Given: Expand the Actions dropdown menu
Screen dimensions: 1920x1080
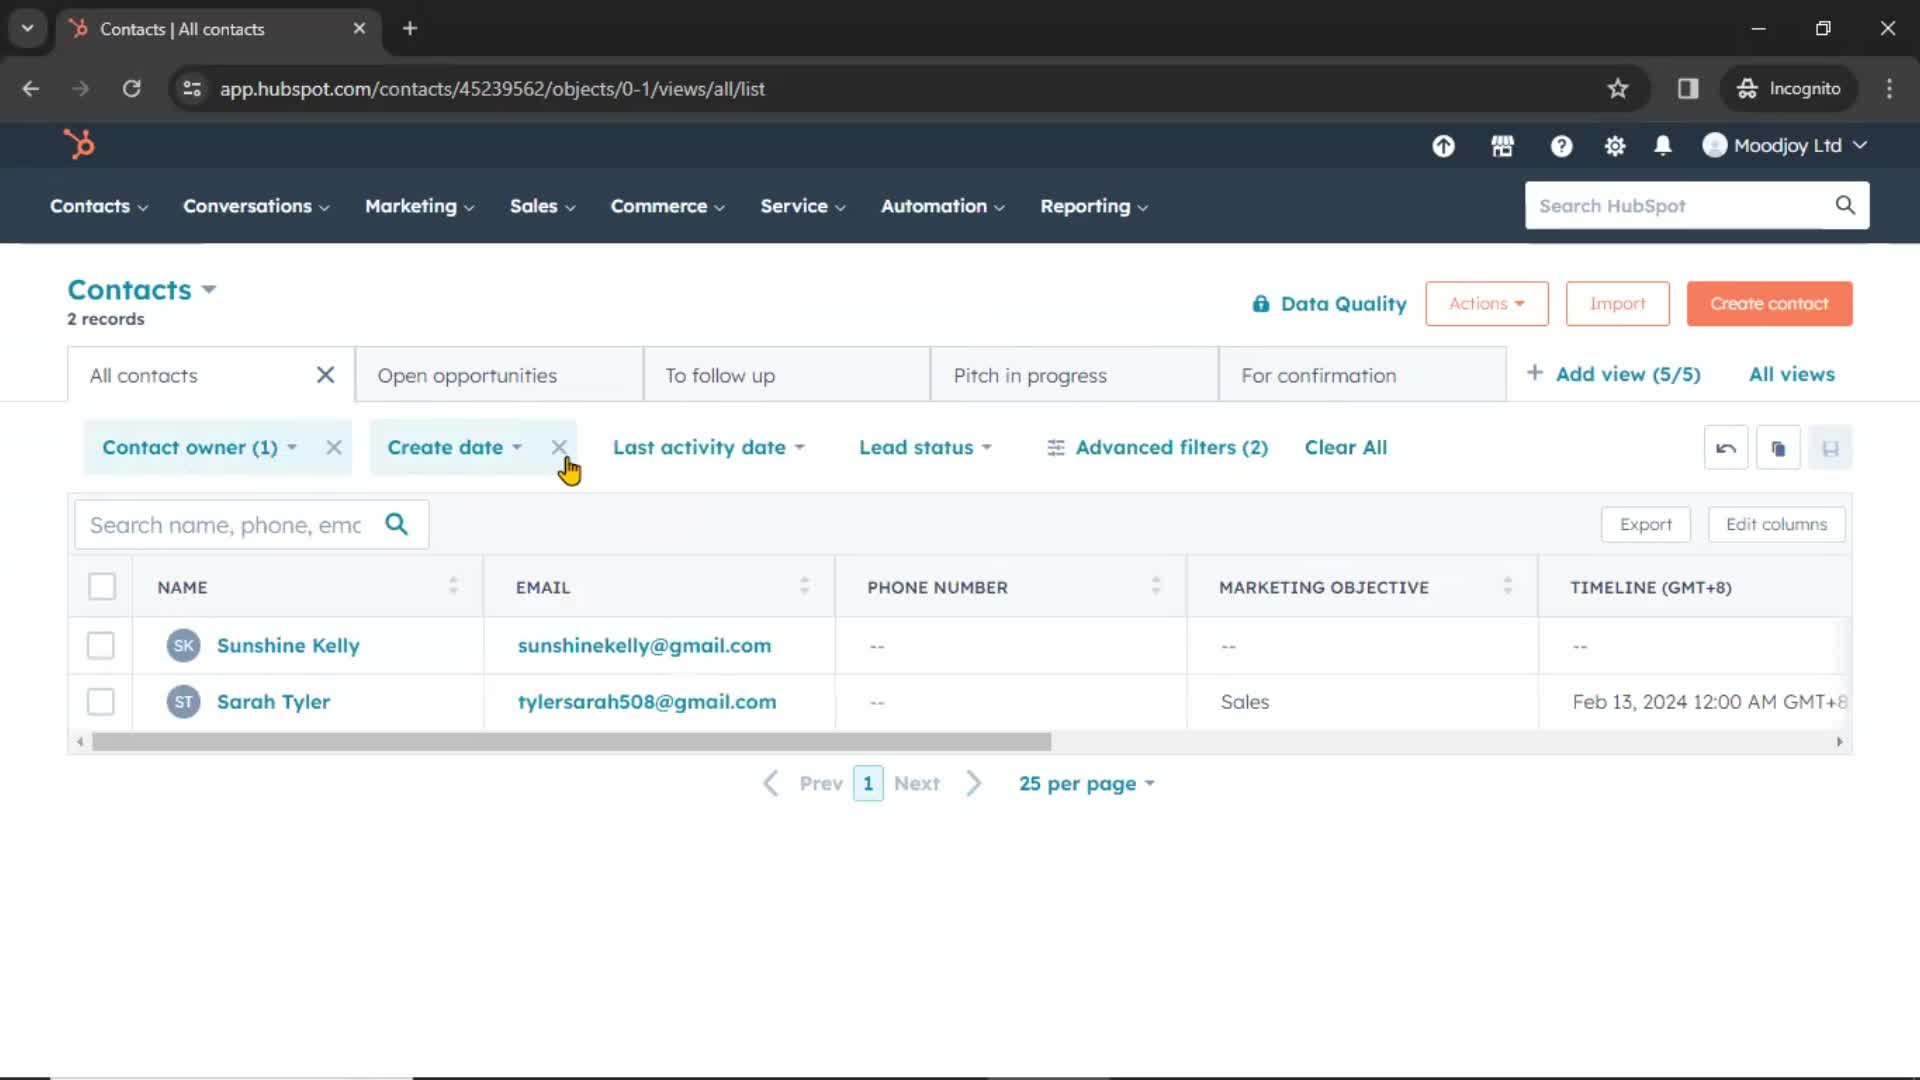Looking at the screenshot, I should (x=1486, y=303).
